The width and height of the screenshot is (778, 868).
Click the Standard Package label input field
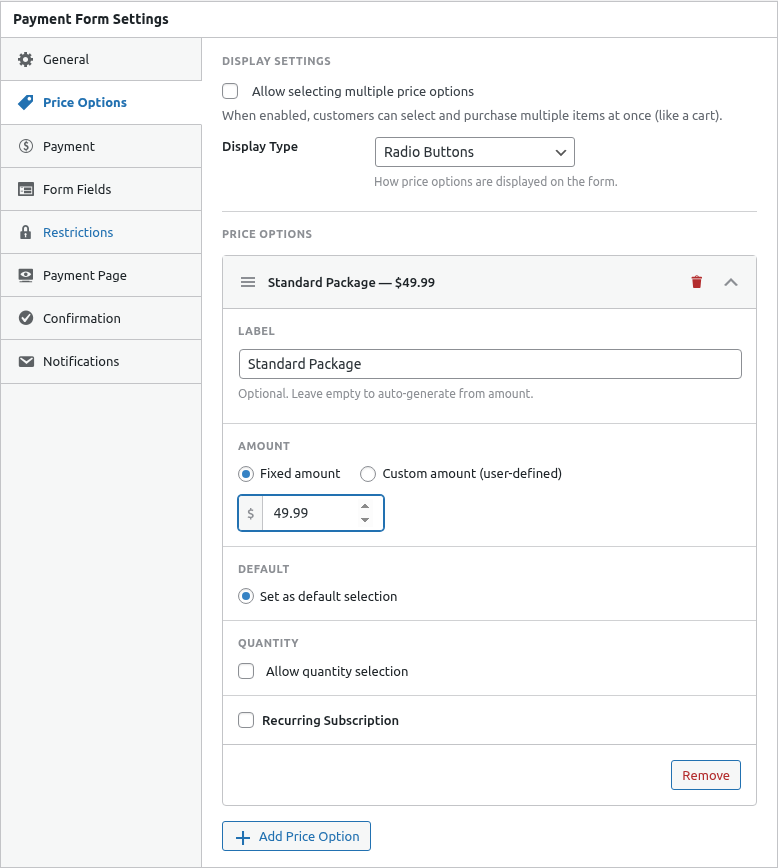[x=489, y=363]
